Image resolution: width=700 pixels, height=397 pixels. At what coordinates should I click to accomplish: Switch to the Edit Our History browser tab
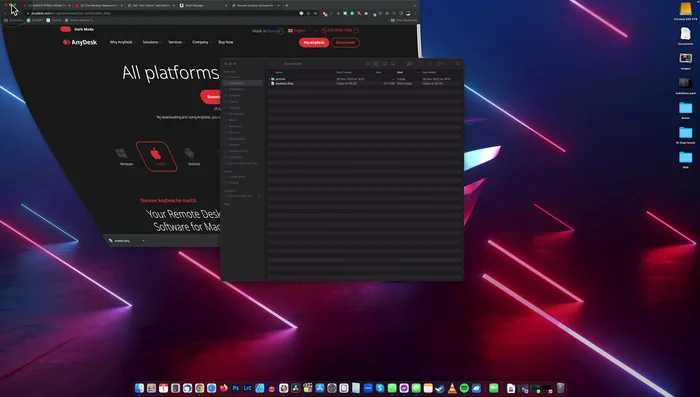click(x=150, y=5)
